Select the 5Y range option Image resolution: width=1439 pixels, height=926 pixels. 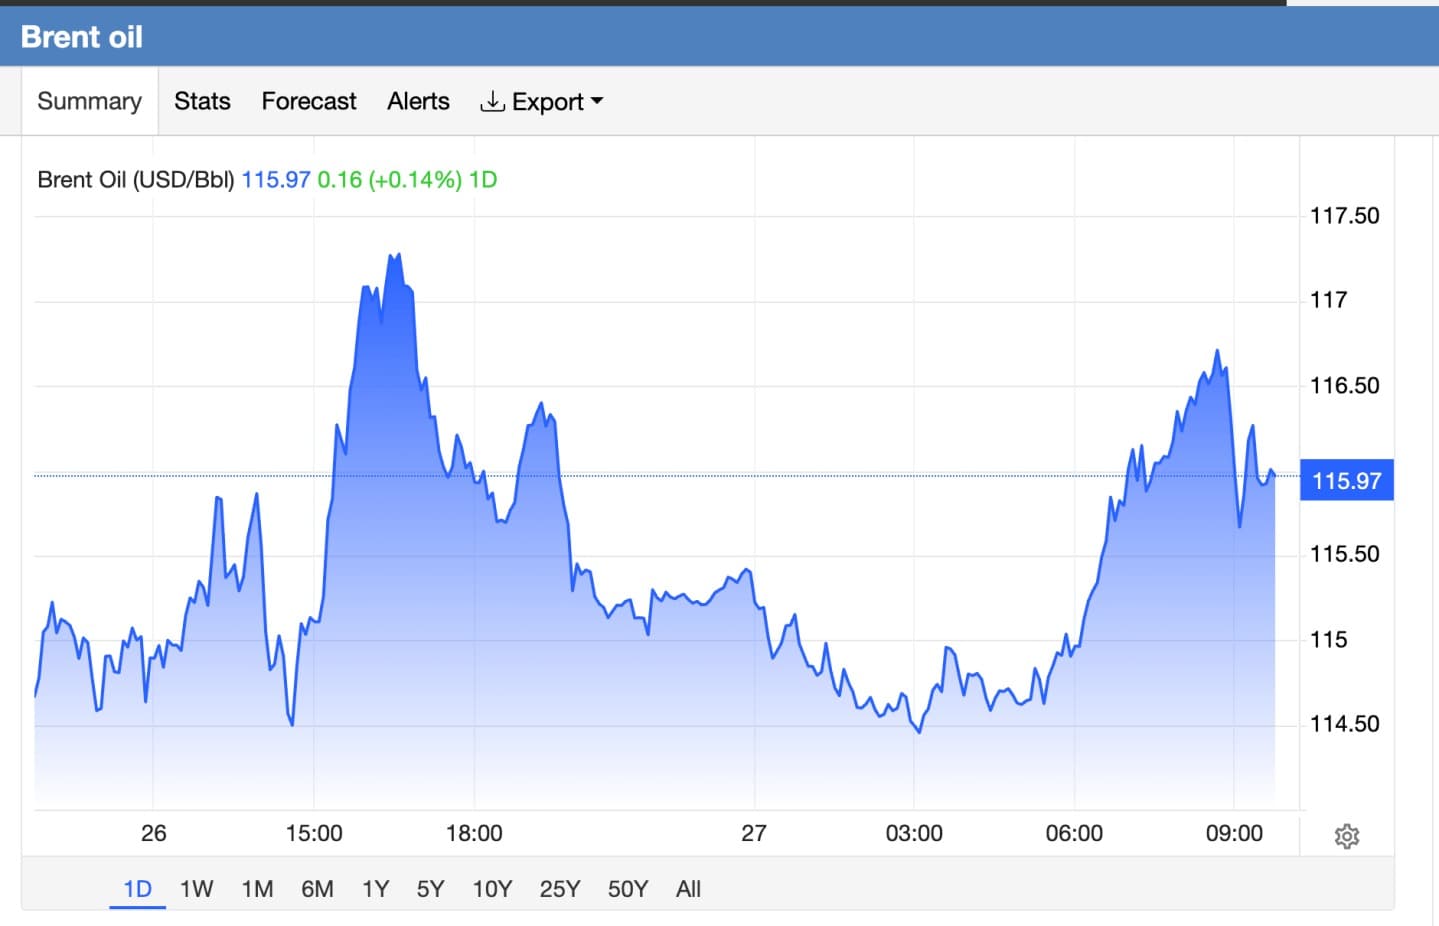(x=430, y=888)
